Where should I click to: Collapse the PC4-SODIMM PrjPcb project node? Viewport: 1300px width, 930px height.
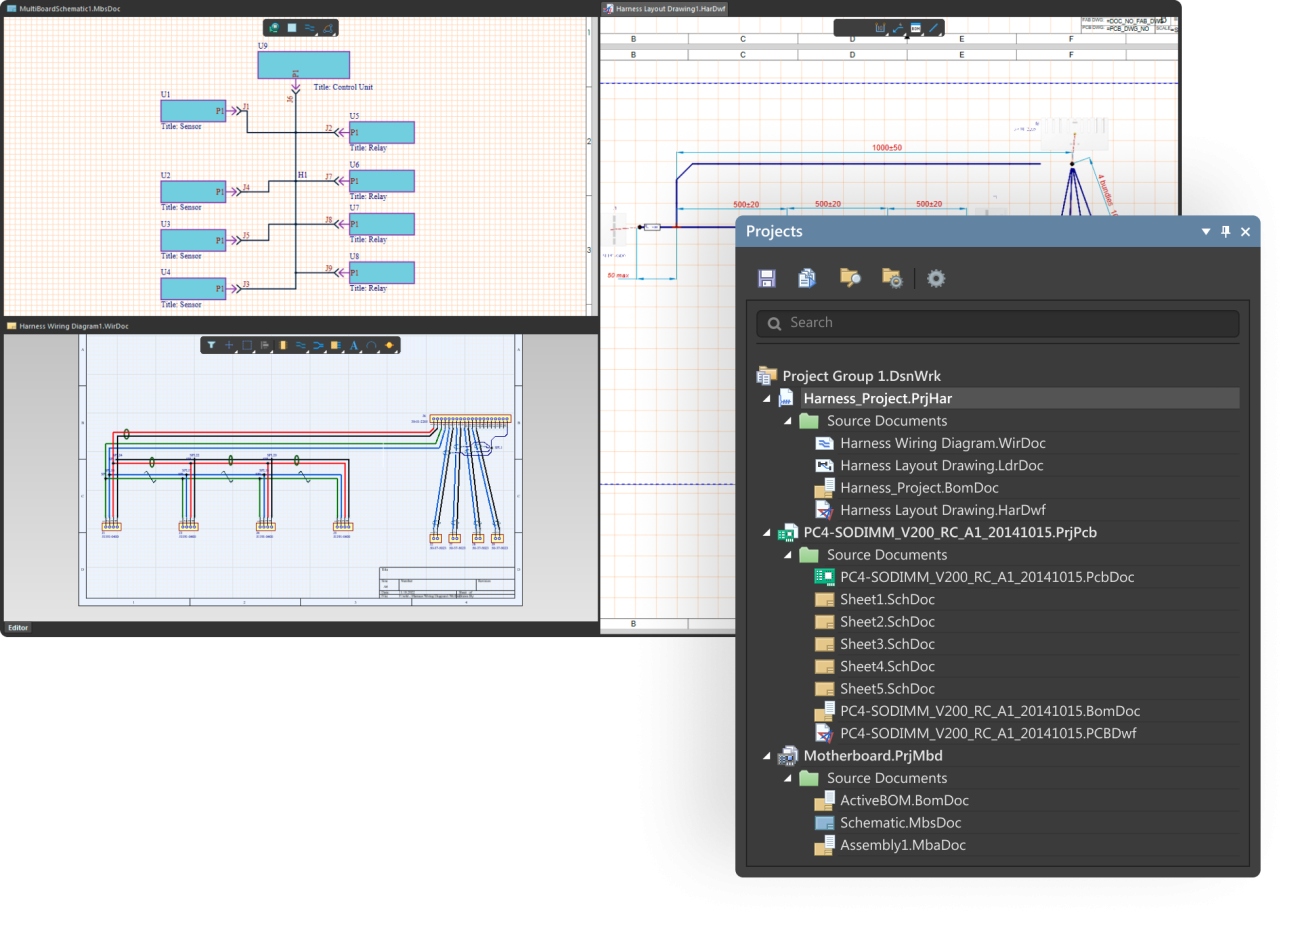click(x=767, y=533)
